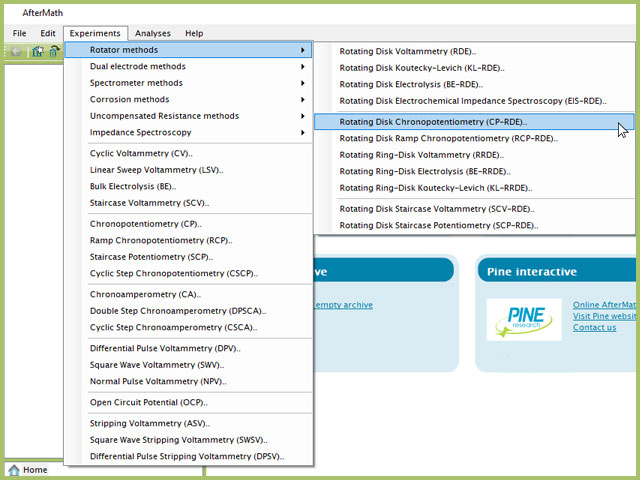Viewport: 640px width, 480px height.
Task: Pick Rotating Disk Electrolysis (BE-RDE)
Action: tap(475, 84)
